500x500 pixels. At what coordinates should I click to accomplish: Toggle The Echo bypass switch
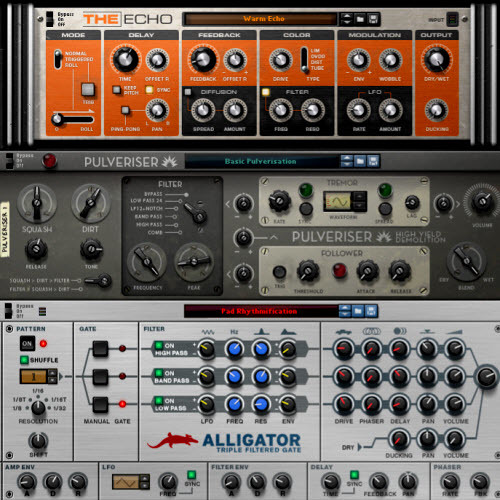coord(49,19)
